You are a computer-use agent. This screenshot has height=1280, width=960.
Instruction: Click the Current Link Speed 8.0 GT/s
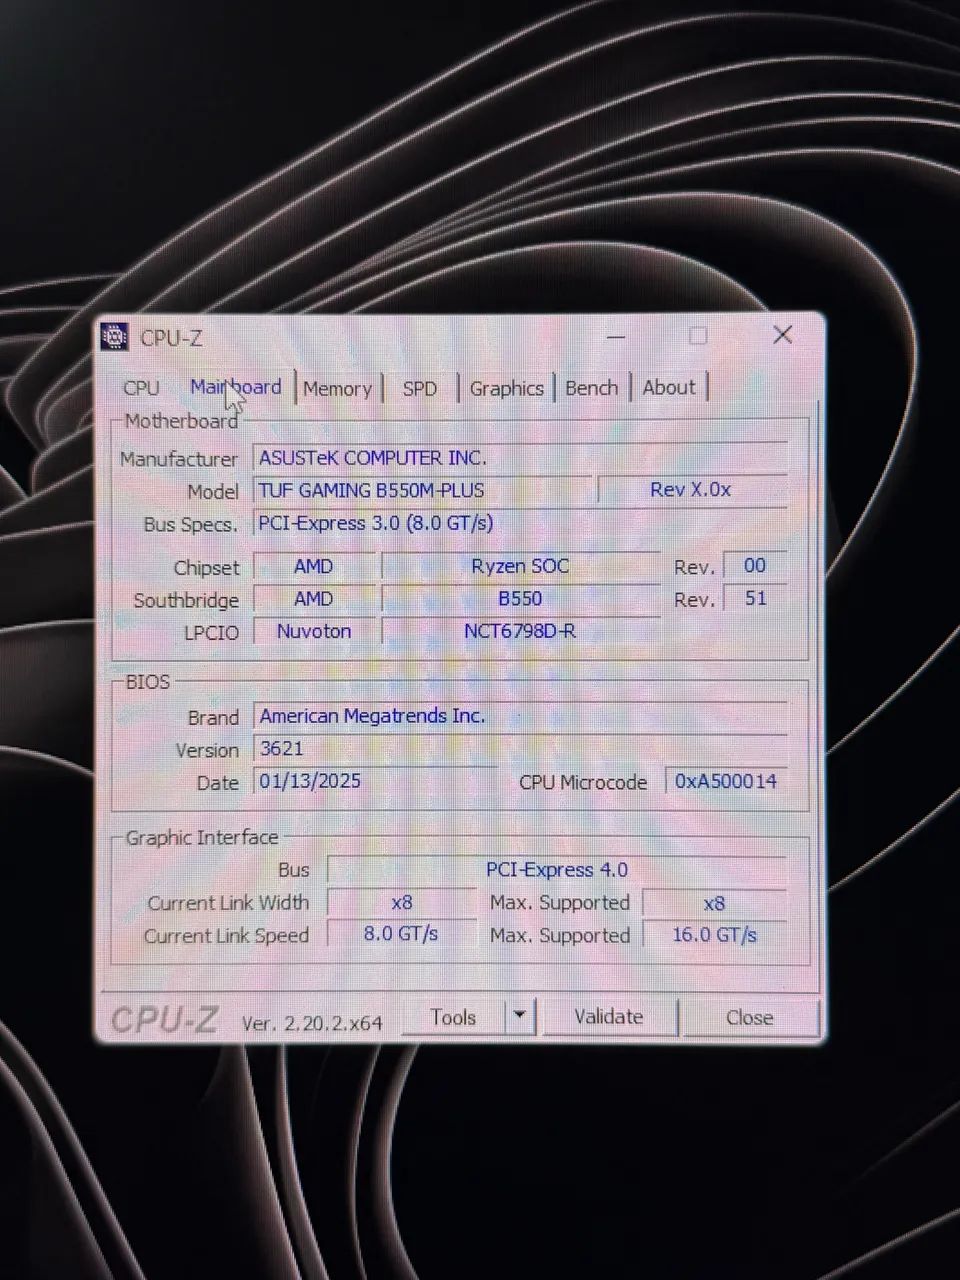402,935
